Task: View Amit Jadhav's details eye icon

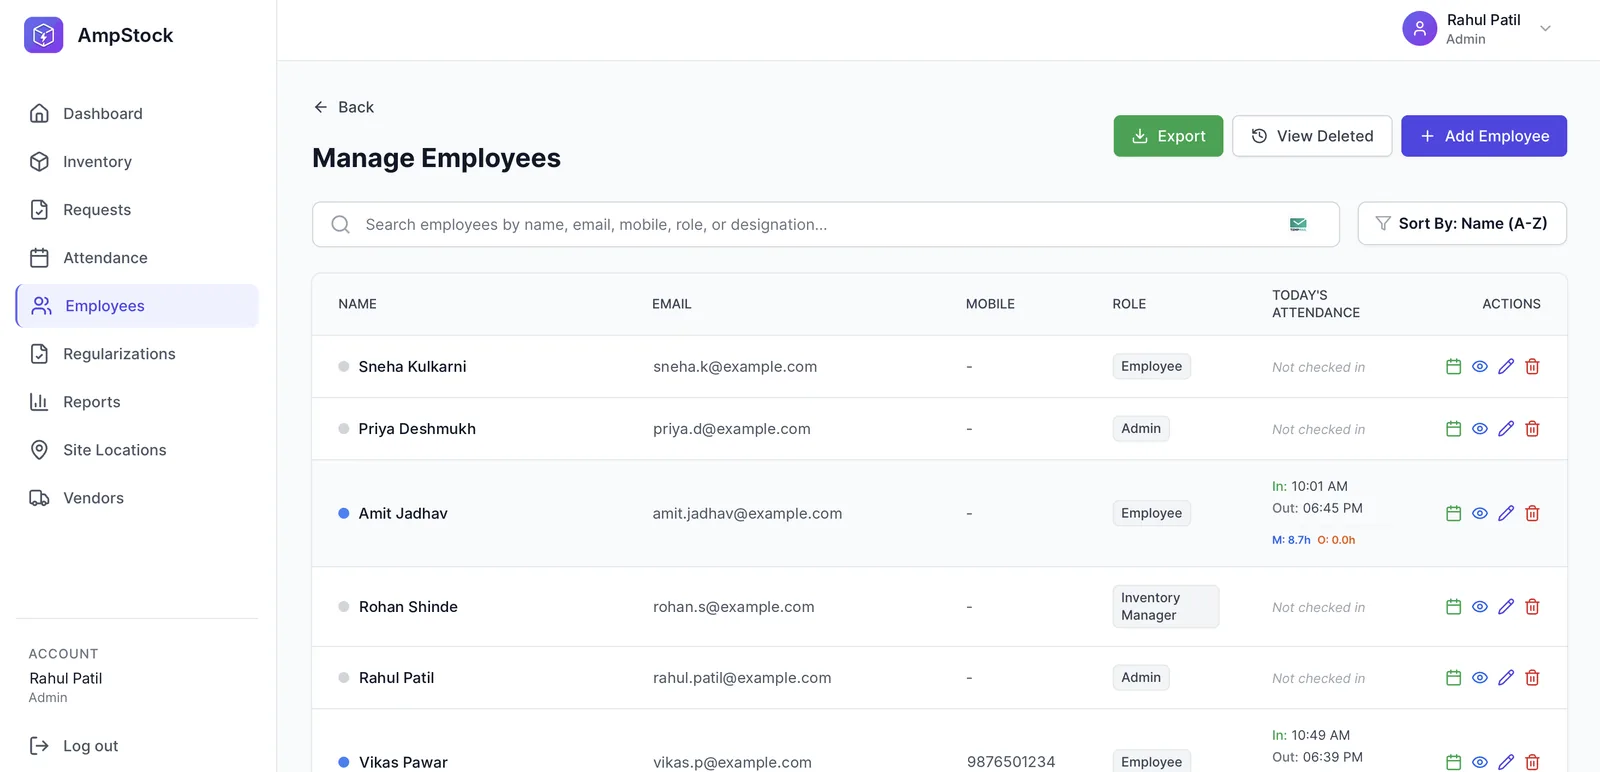Action: [1480, 514]
